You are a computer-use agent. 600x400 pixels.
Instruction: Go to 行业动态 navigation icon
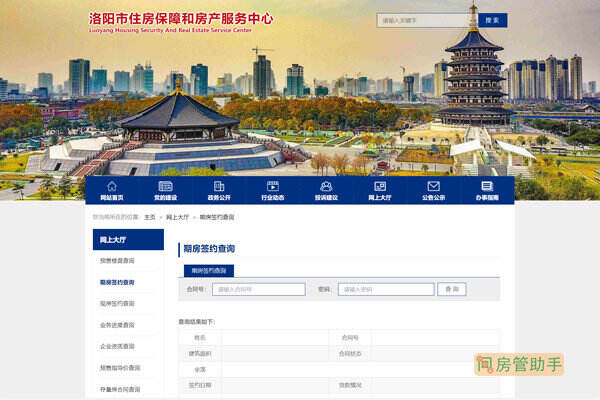pos(272,186)
